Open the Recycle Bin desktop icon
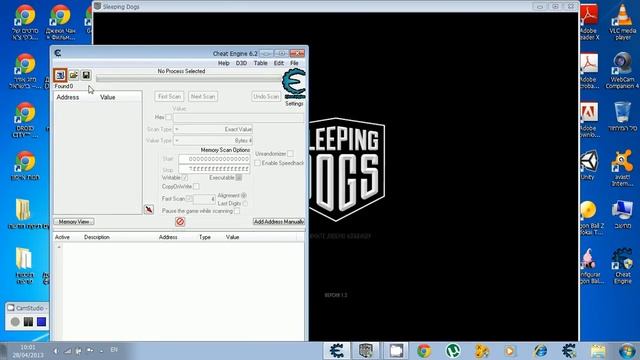The image size is (640, 360). pos(622,117)
